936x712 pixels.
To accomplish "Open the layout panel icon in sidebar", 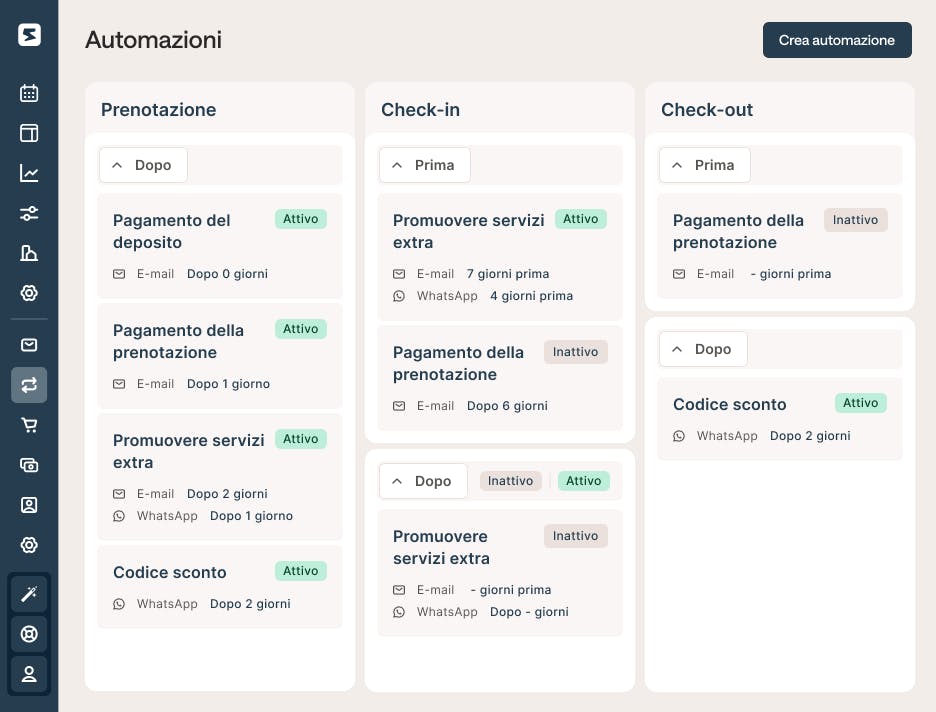I will pyautogui.click(x=29, y=133).
